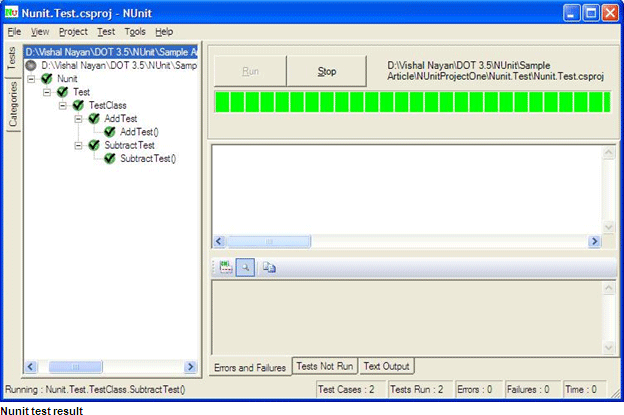Click the Stop button

coord(327,71)
